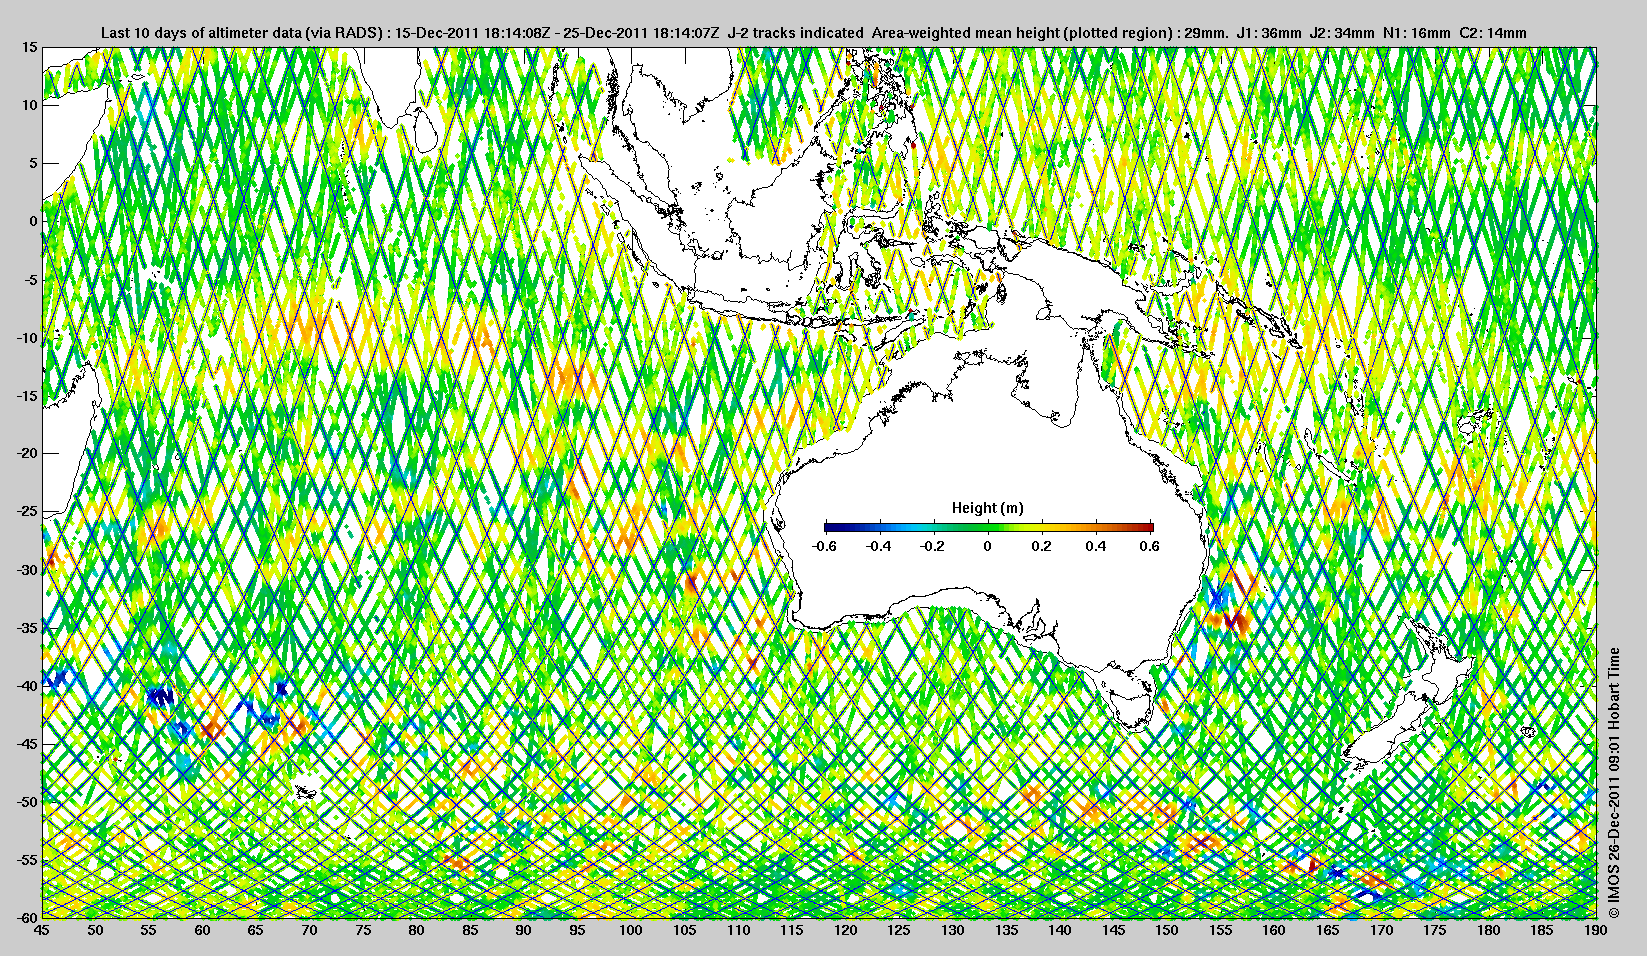Click the 'J-2 tracks indicated' text

pos(796,33)
